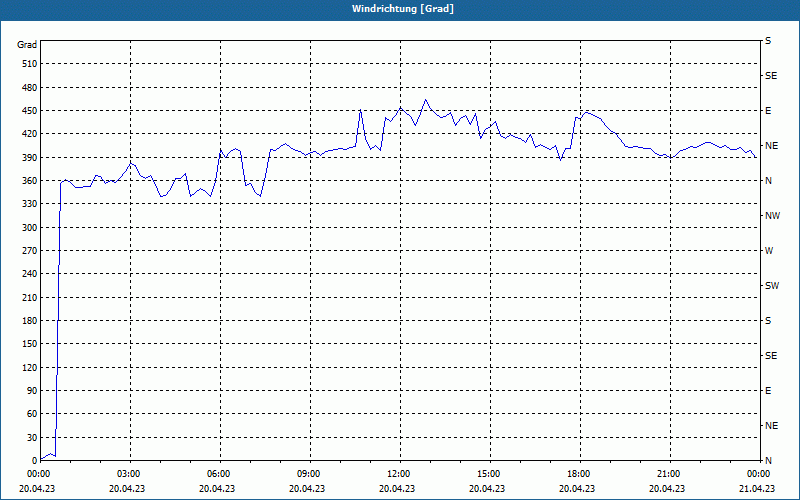Click the 03:00 time label
The image size is (800, 500).
(127, 474)
